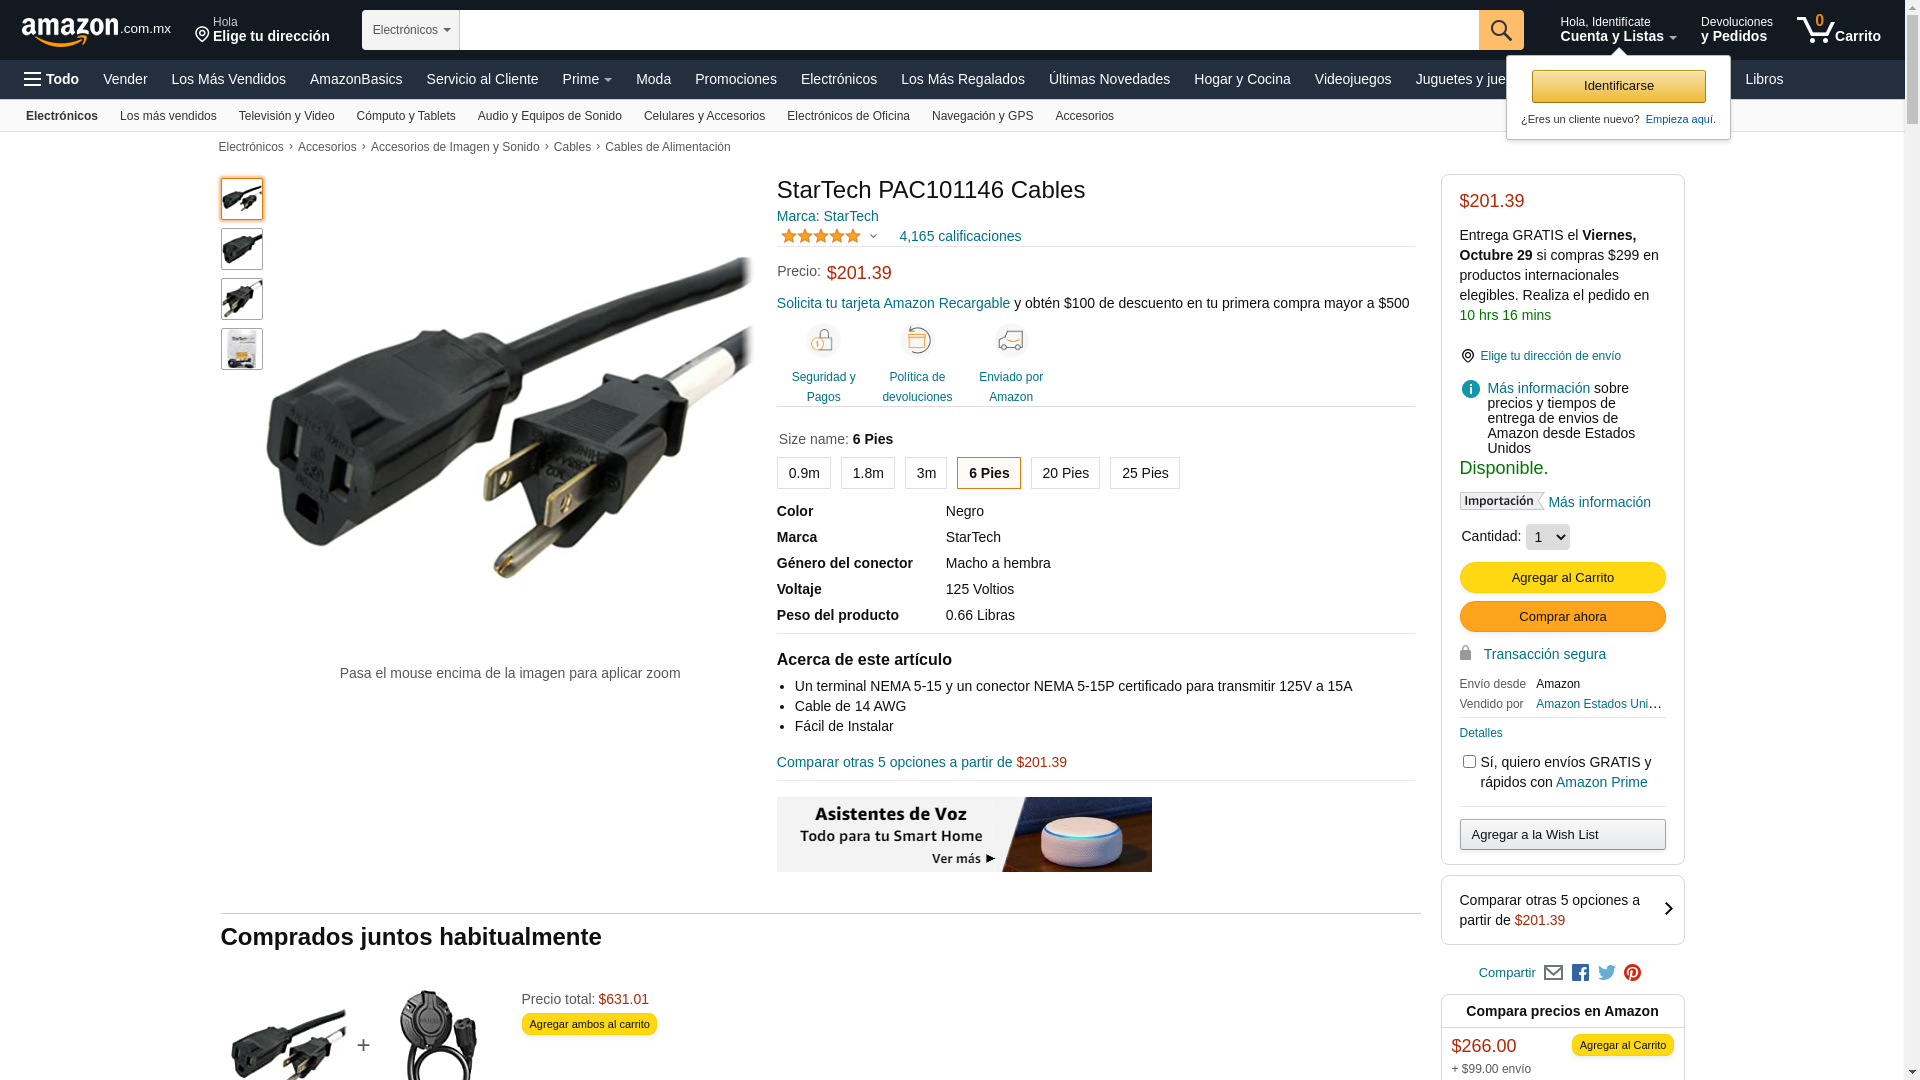This screenshot has width=1920, height=1080.
Task: Open the Todo hamburger menu
Action: pyautogui.click(x=52, y=79)
